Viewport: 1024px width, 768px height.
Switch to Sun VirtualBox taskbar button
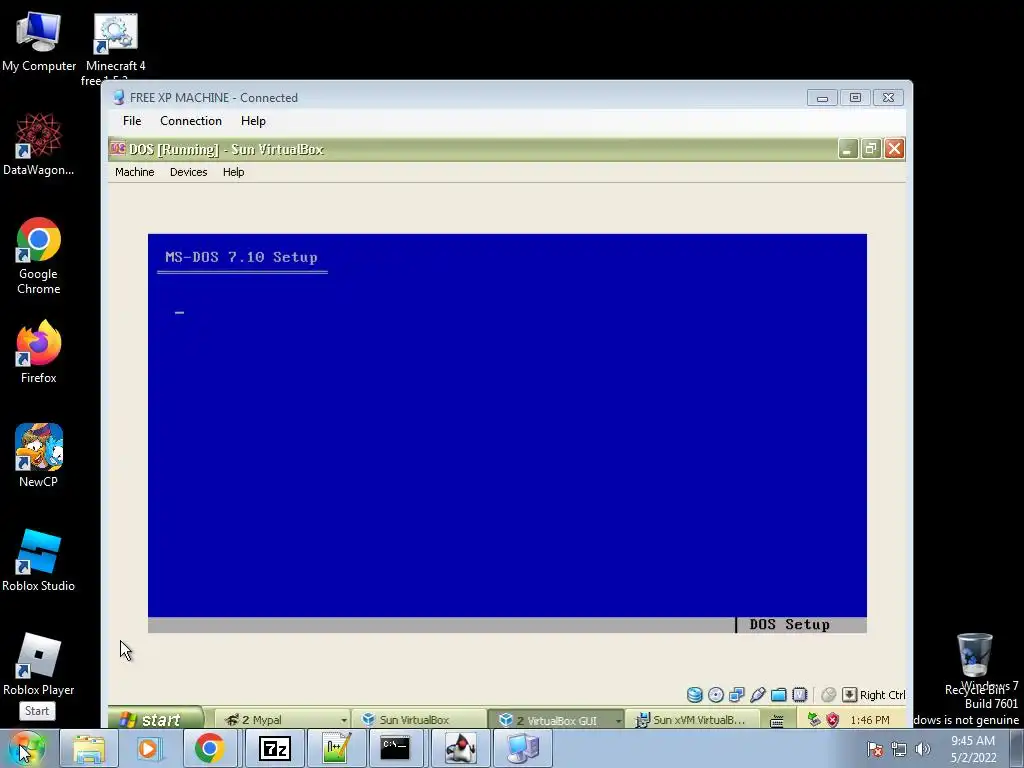click(420, 720)
